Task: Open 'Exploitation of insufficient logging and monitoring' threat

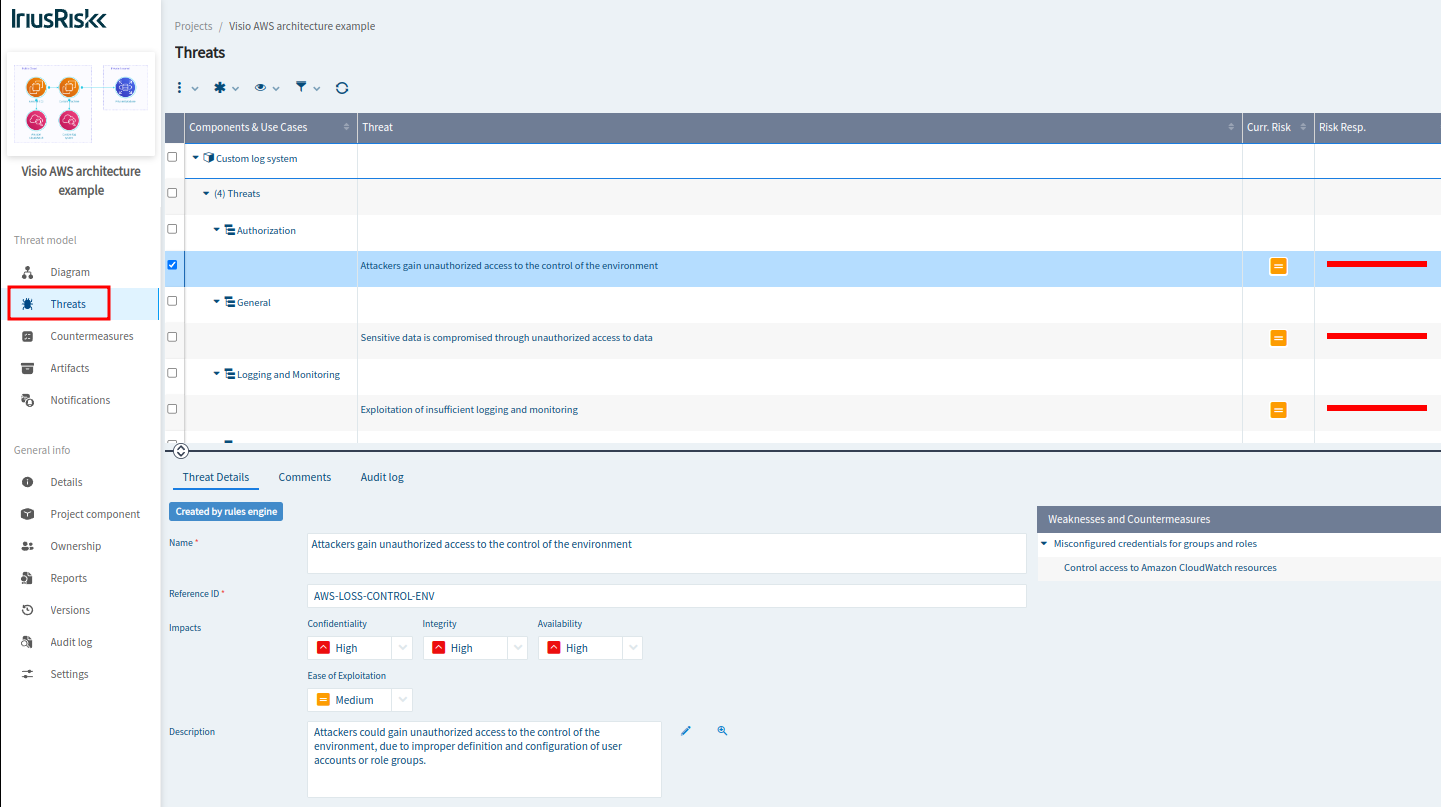Action: coord(469,410)
